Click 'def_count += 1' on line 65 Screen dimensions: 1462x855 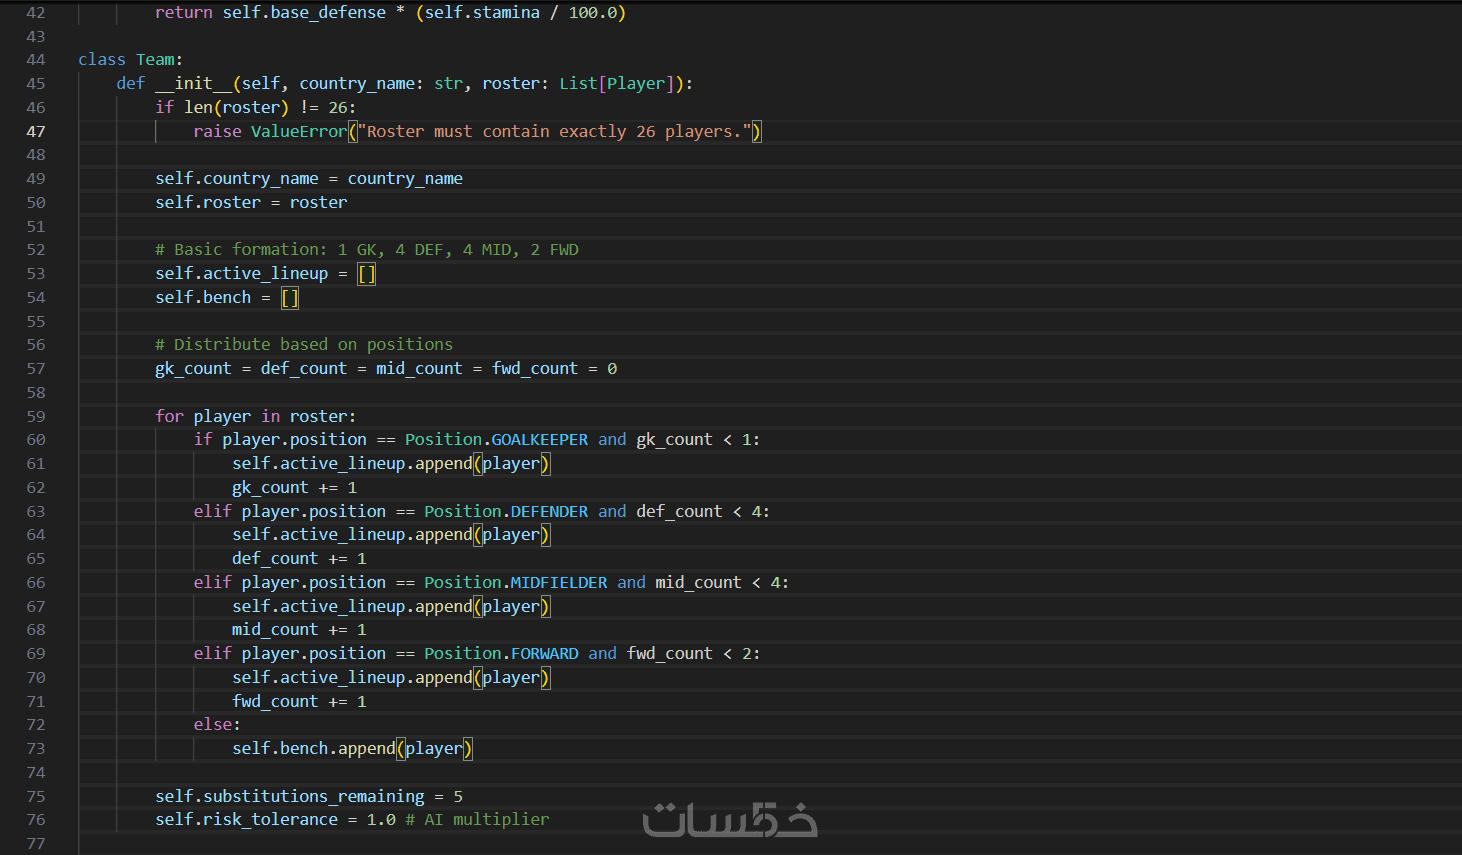[300, 559]
